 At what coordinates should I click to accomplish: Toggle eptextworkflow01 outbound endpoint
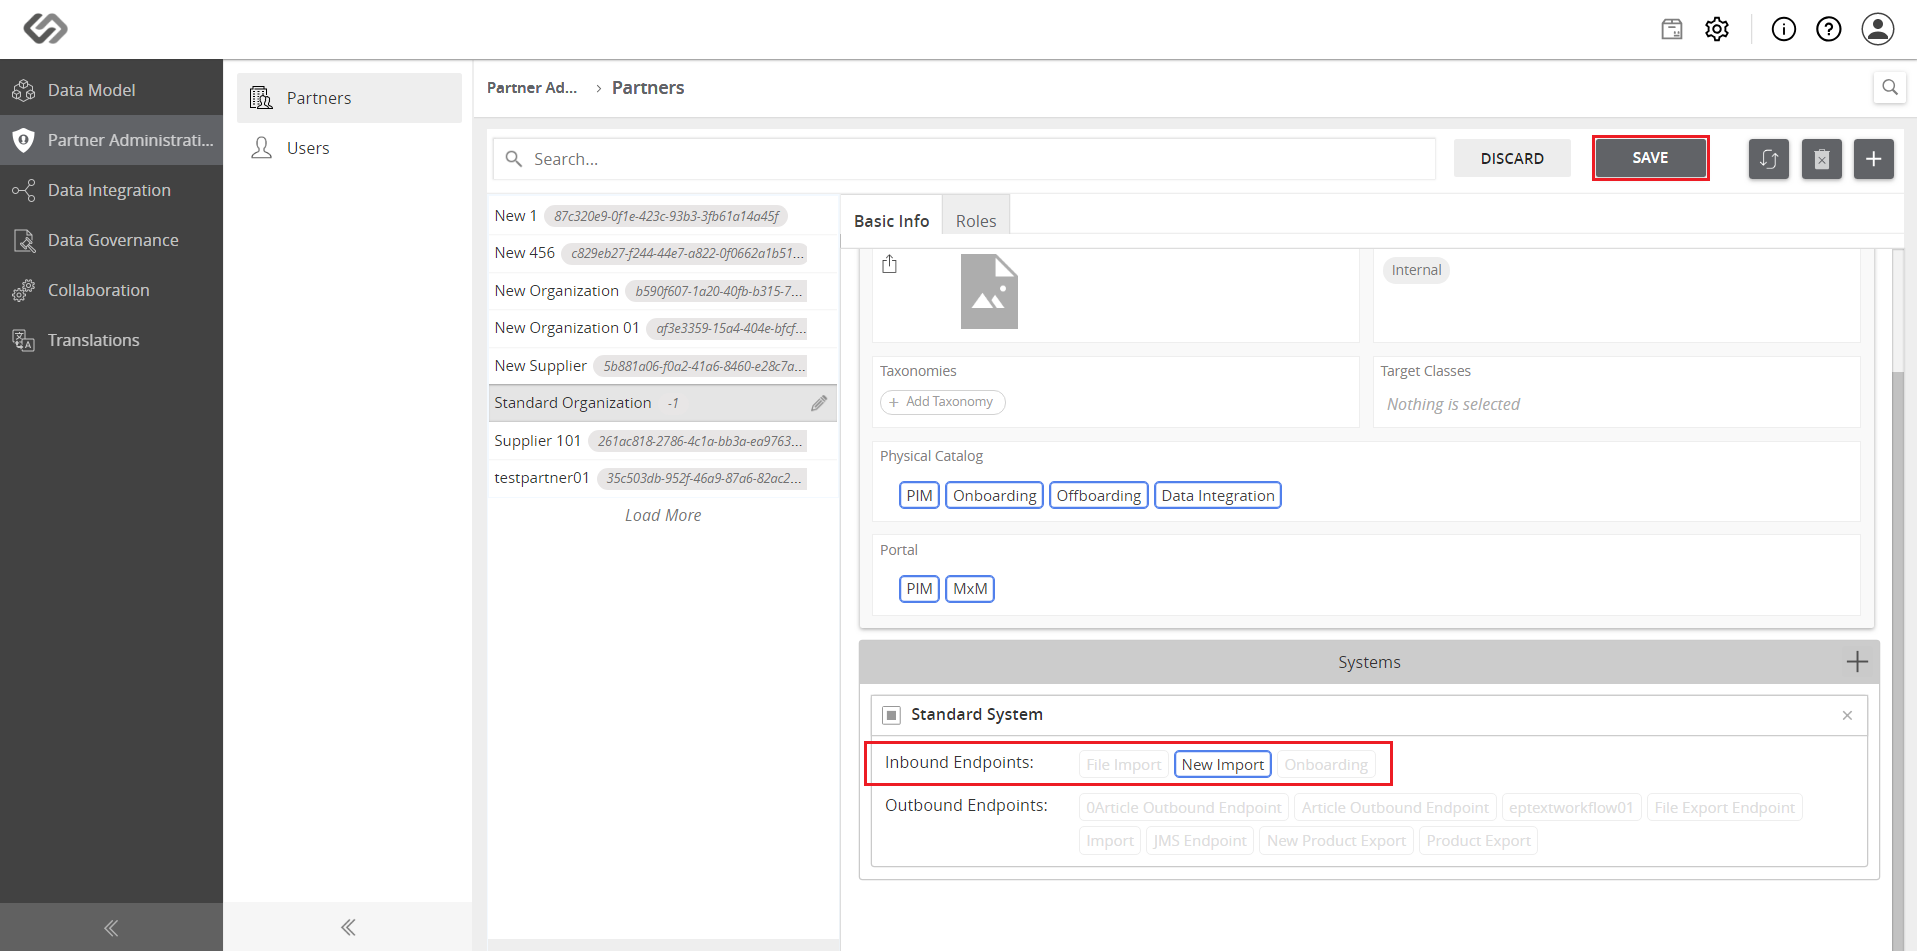(1571, 808)
